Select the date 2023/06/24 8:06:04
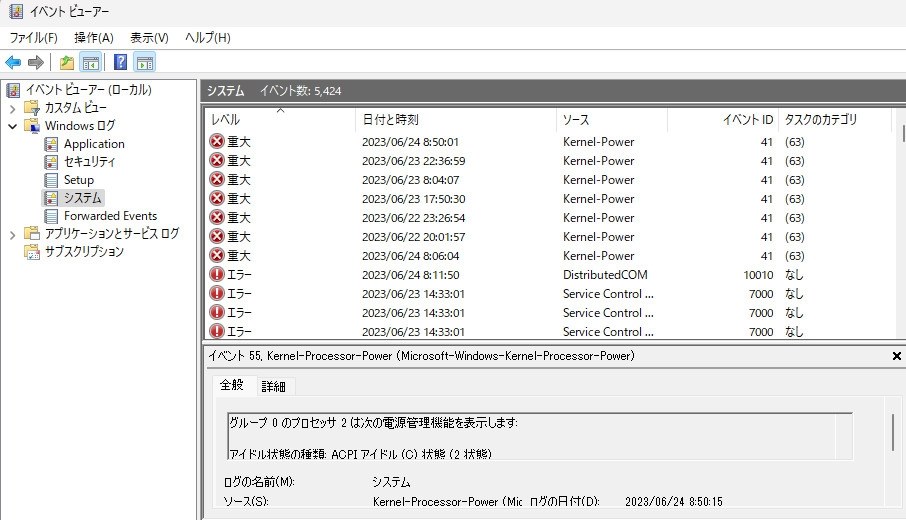Viewport: 906px width, 520px height. (x=410, y=255)
